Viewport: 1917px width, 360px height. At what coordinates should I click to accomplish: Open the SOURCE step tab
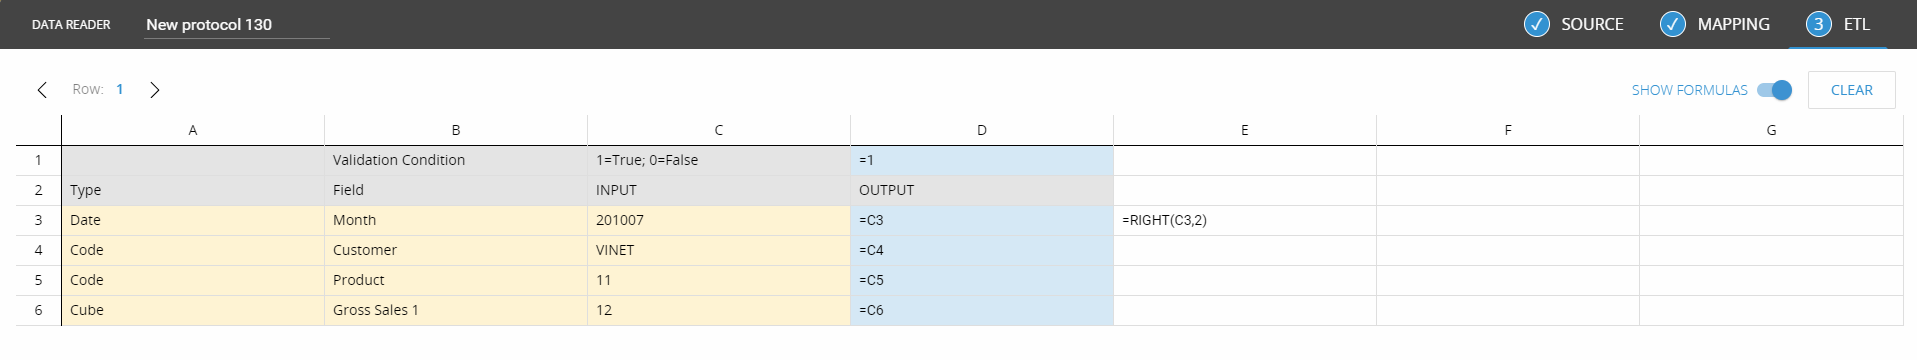coord(1573,24)
